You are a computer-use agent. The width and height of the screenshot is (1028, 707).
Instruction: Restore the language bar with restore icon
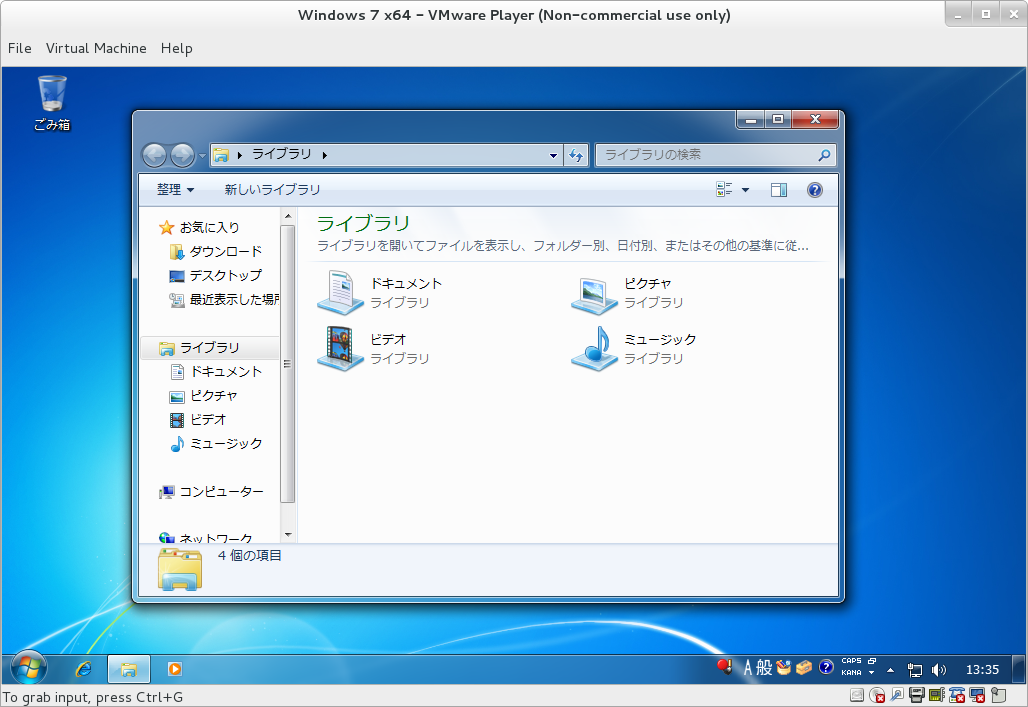[x=872, y=661]
